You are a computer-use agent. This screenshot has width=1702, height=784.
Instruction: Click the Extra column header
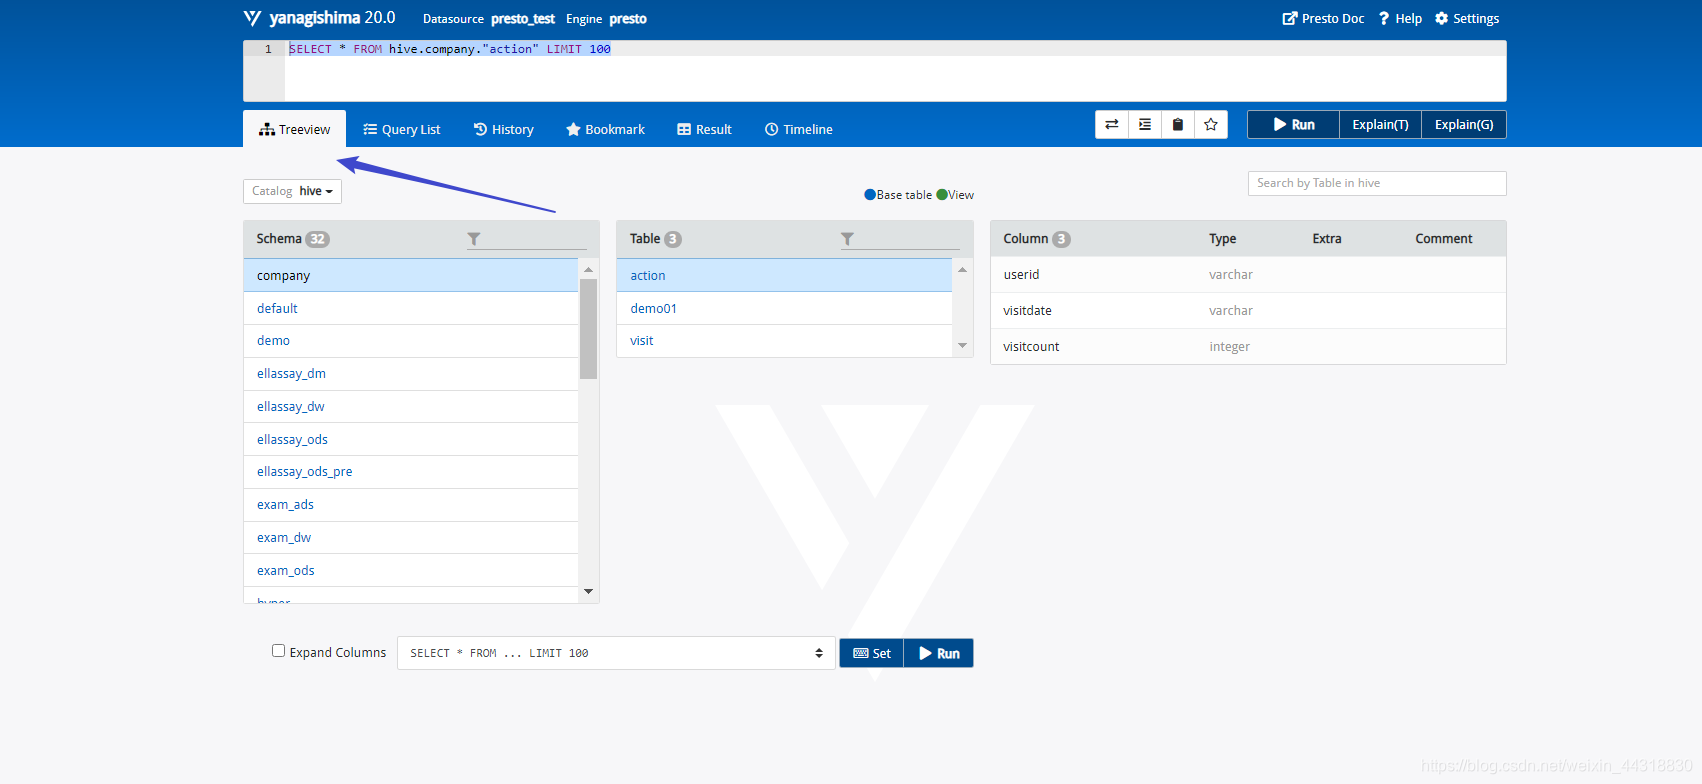(x=1327, y=239)
